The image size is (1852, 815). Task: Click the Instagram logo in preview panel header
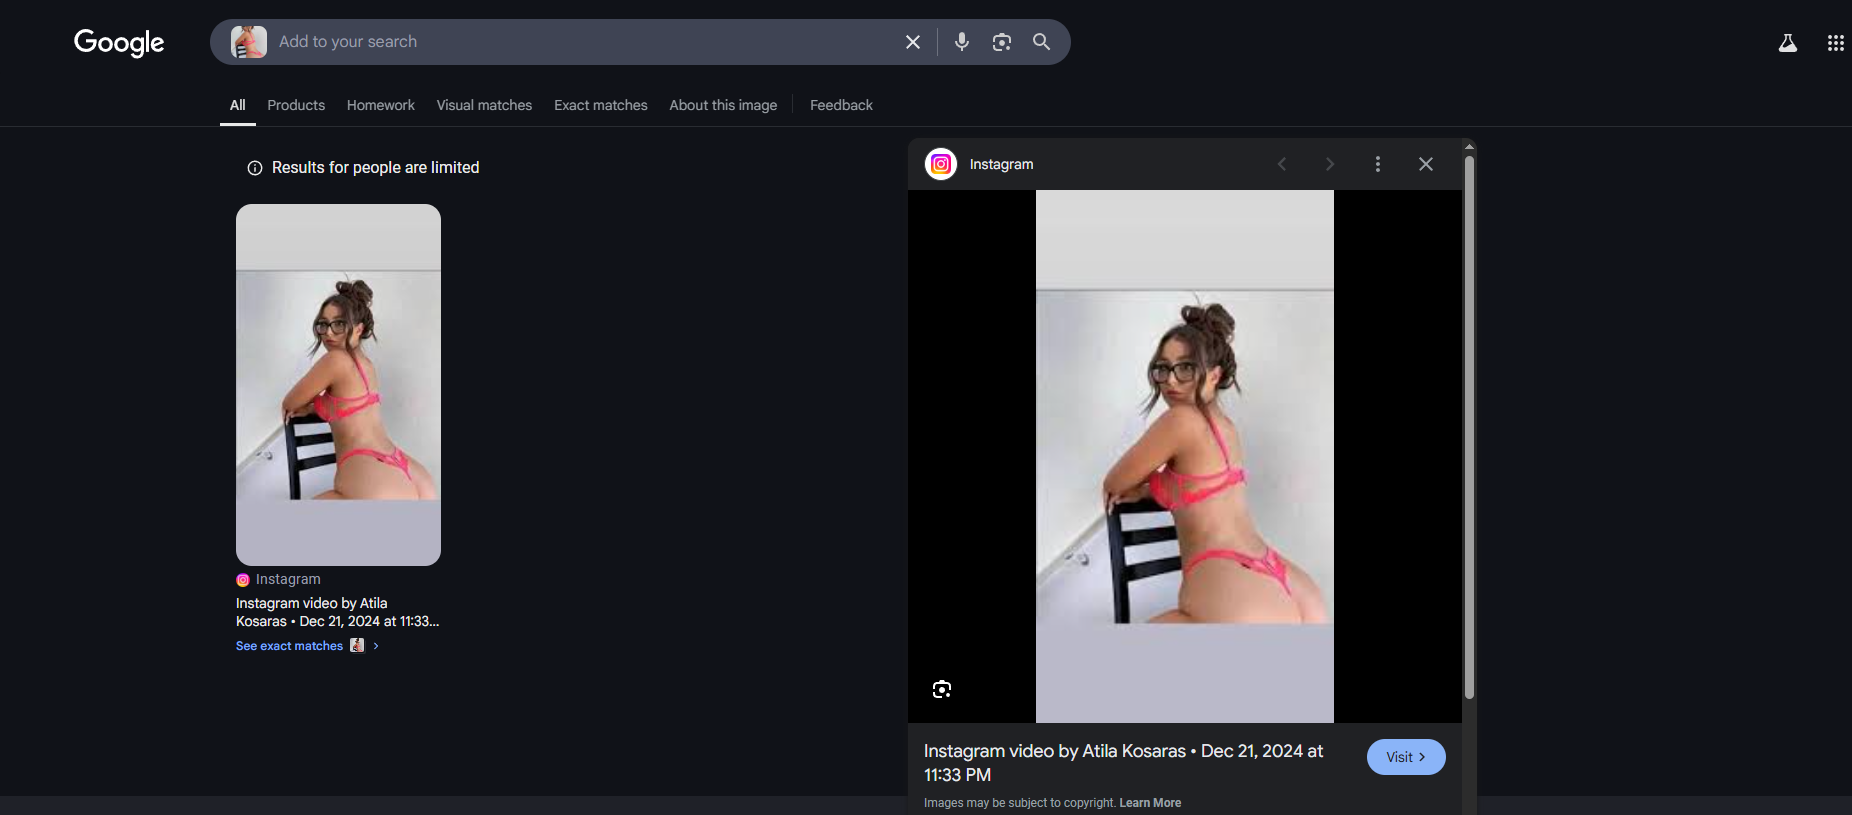click(941, 164)
